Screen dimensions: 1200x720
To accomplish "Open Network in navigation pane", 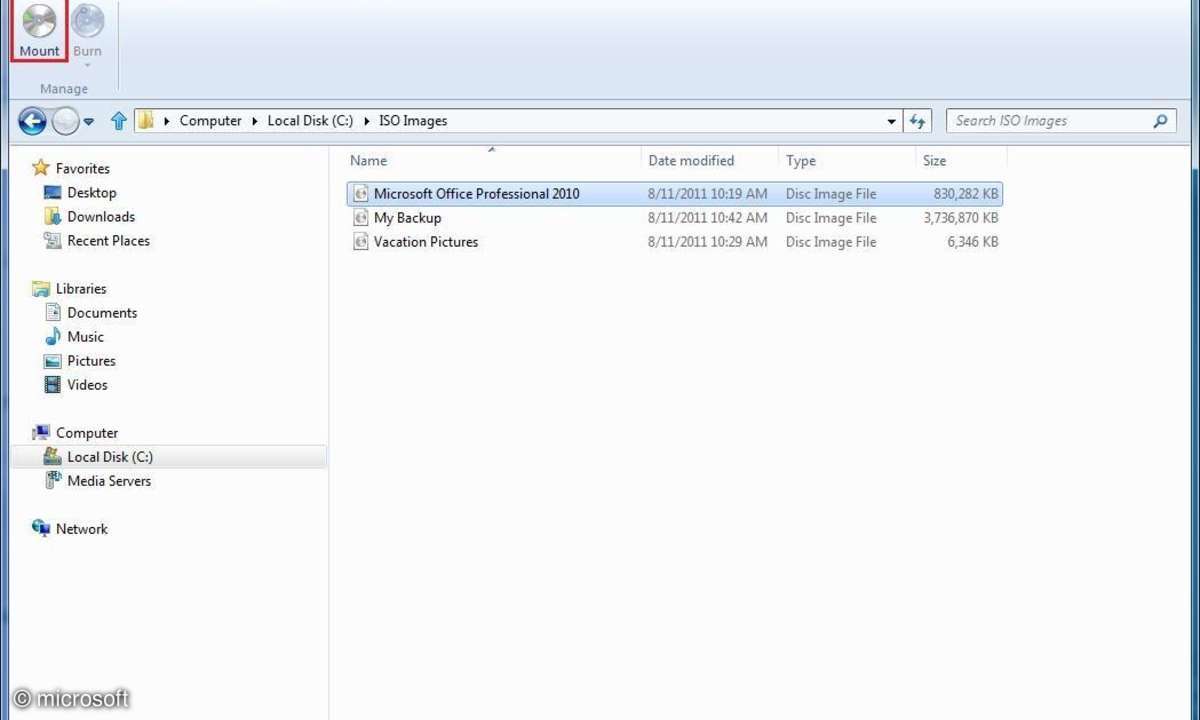I will pos(81,529).
